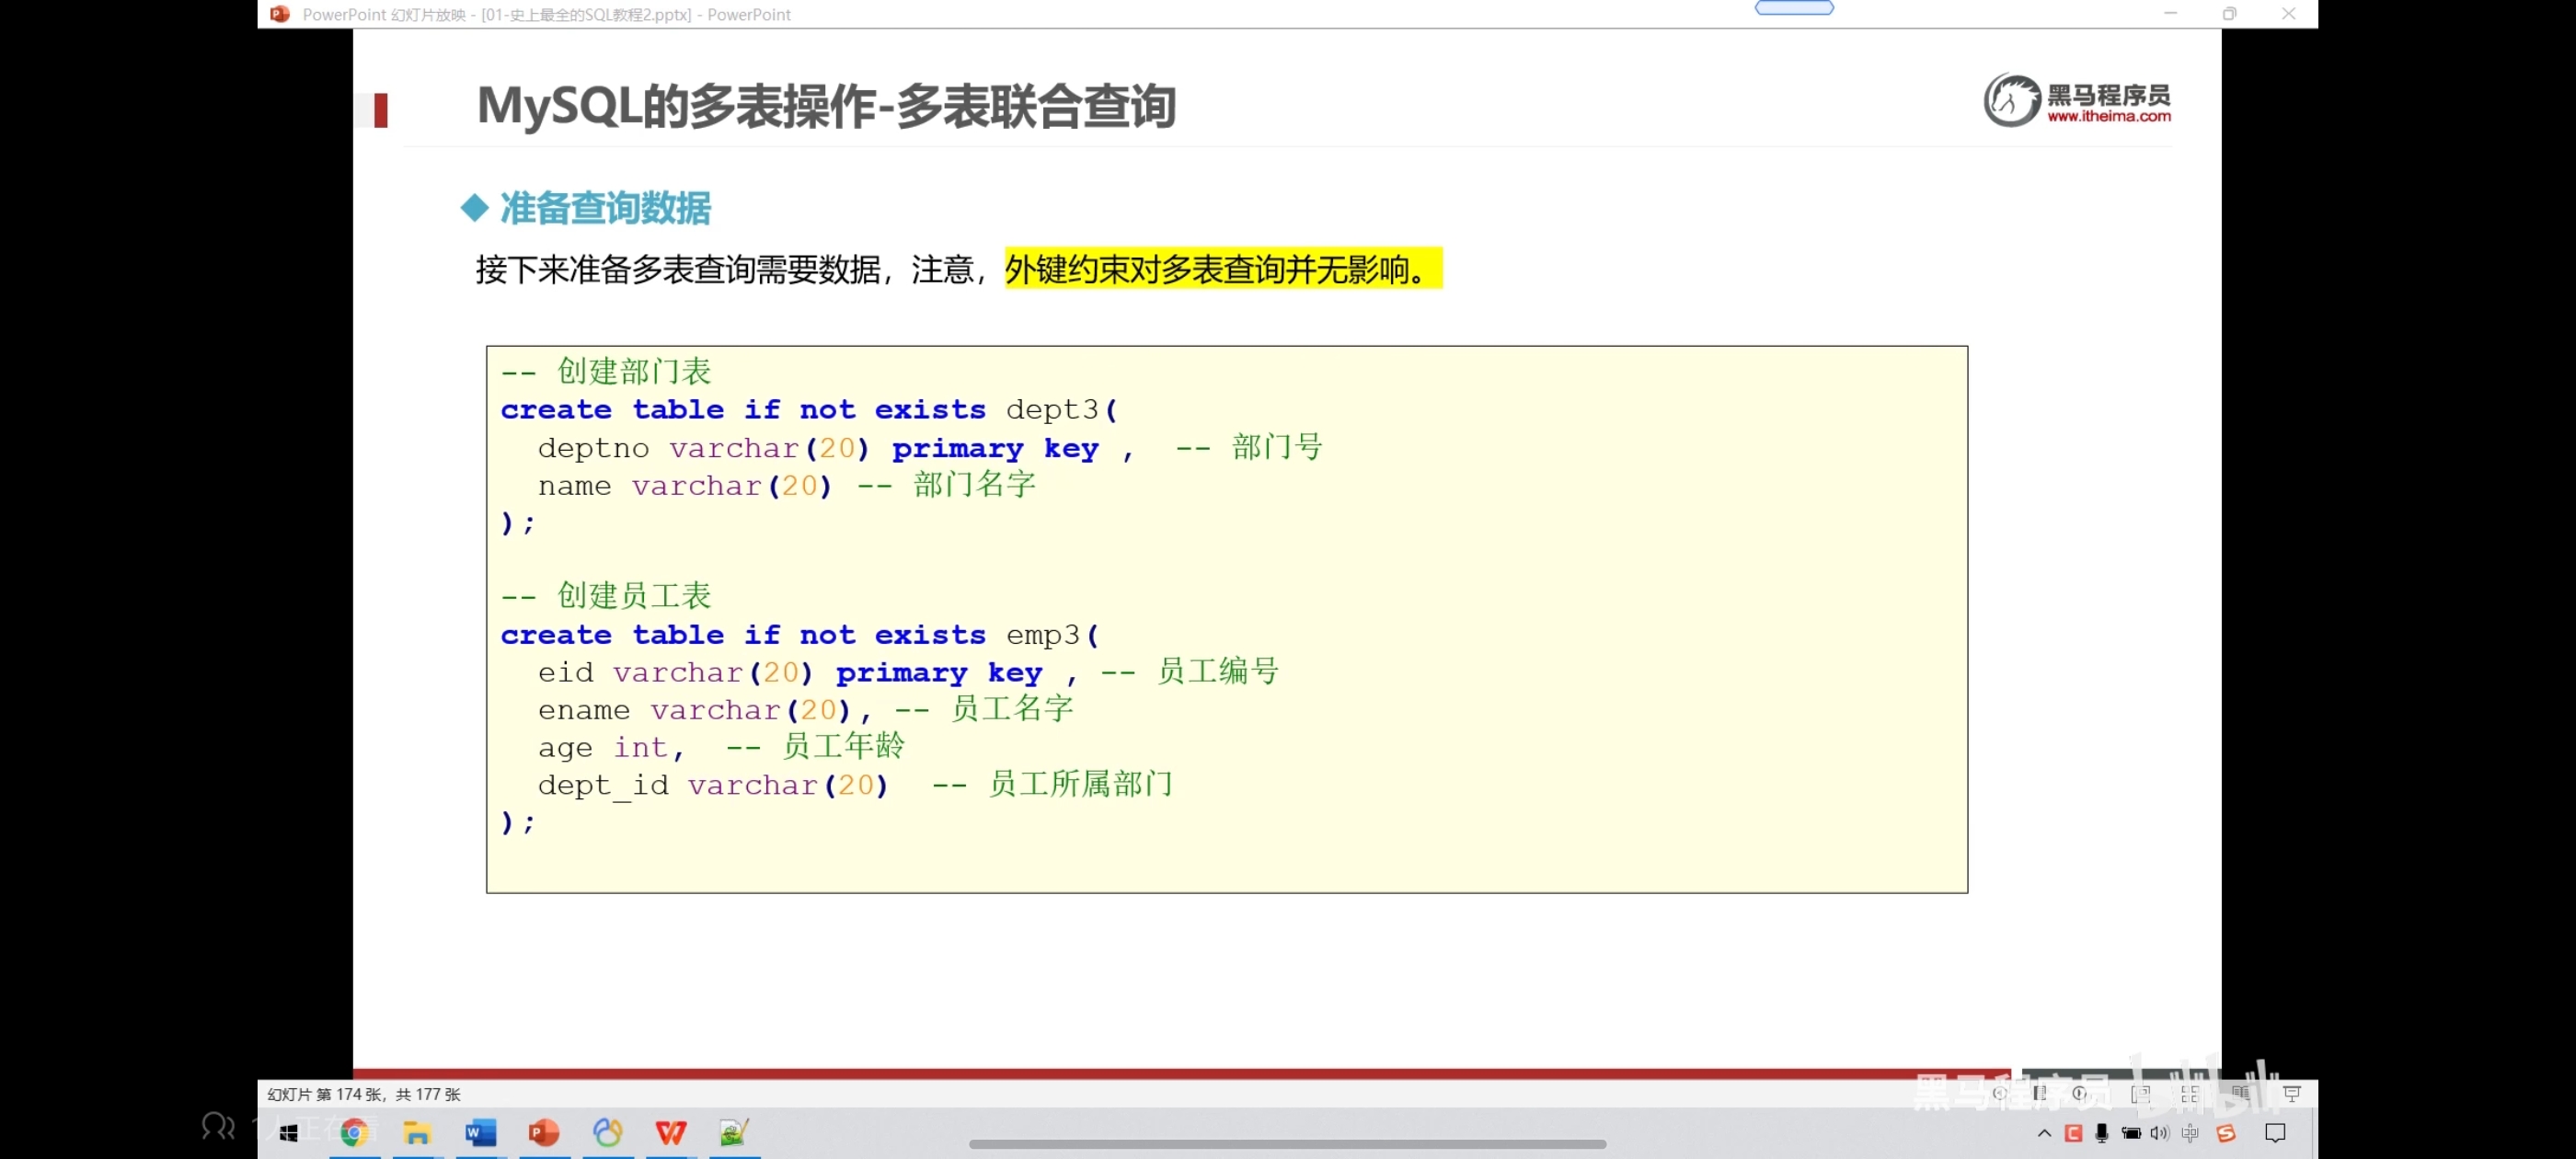
Task: Advance to next slide via status bar arrow
Action: click(x=2080, y=1094)
